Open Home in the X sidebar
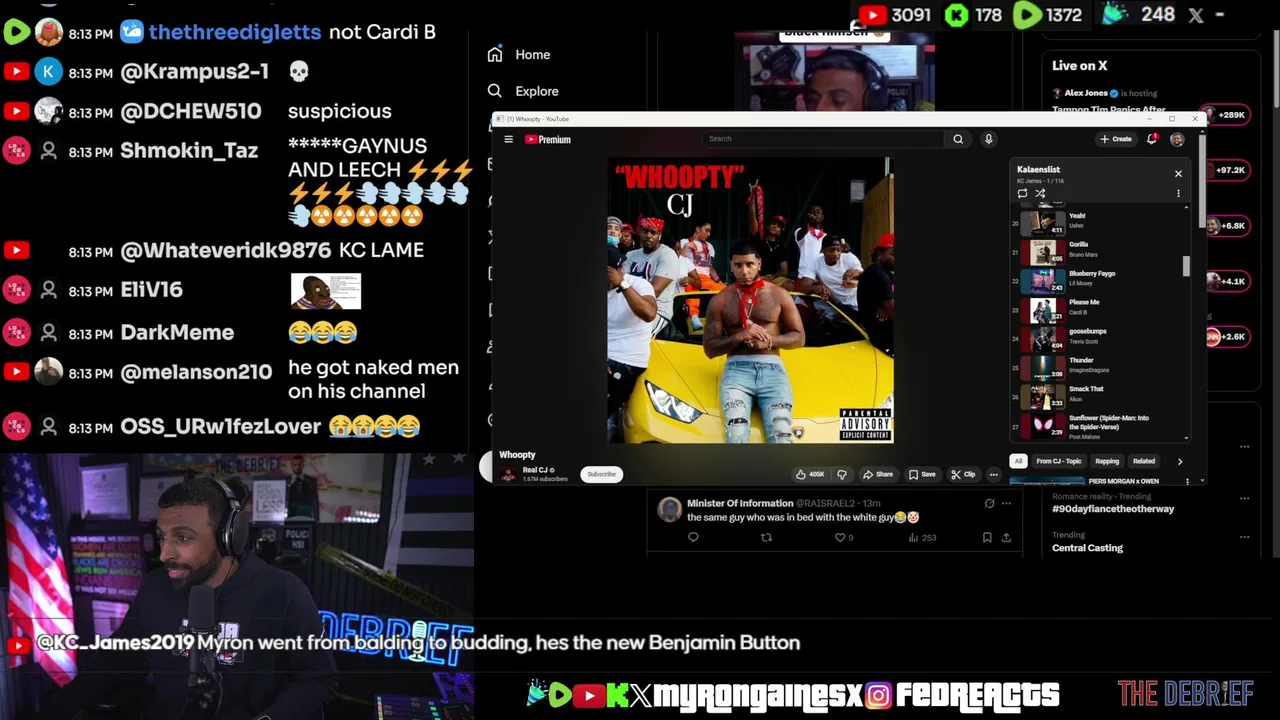 point(519,55)
